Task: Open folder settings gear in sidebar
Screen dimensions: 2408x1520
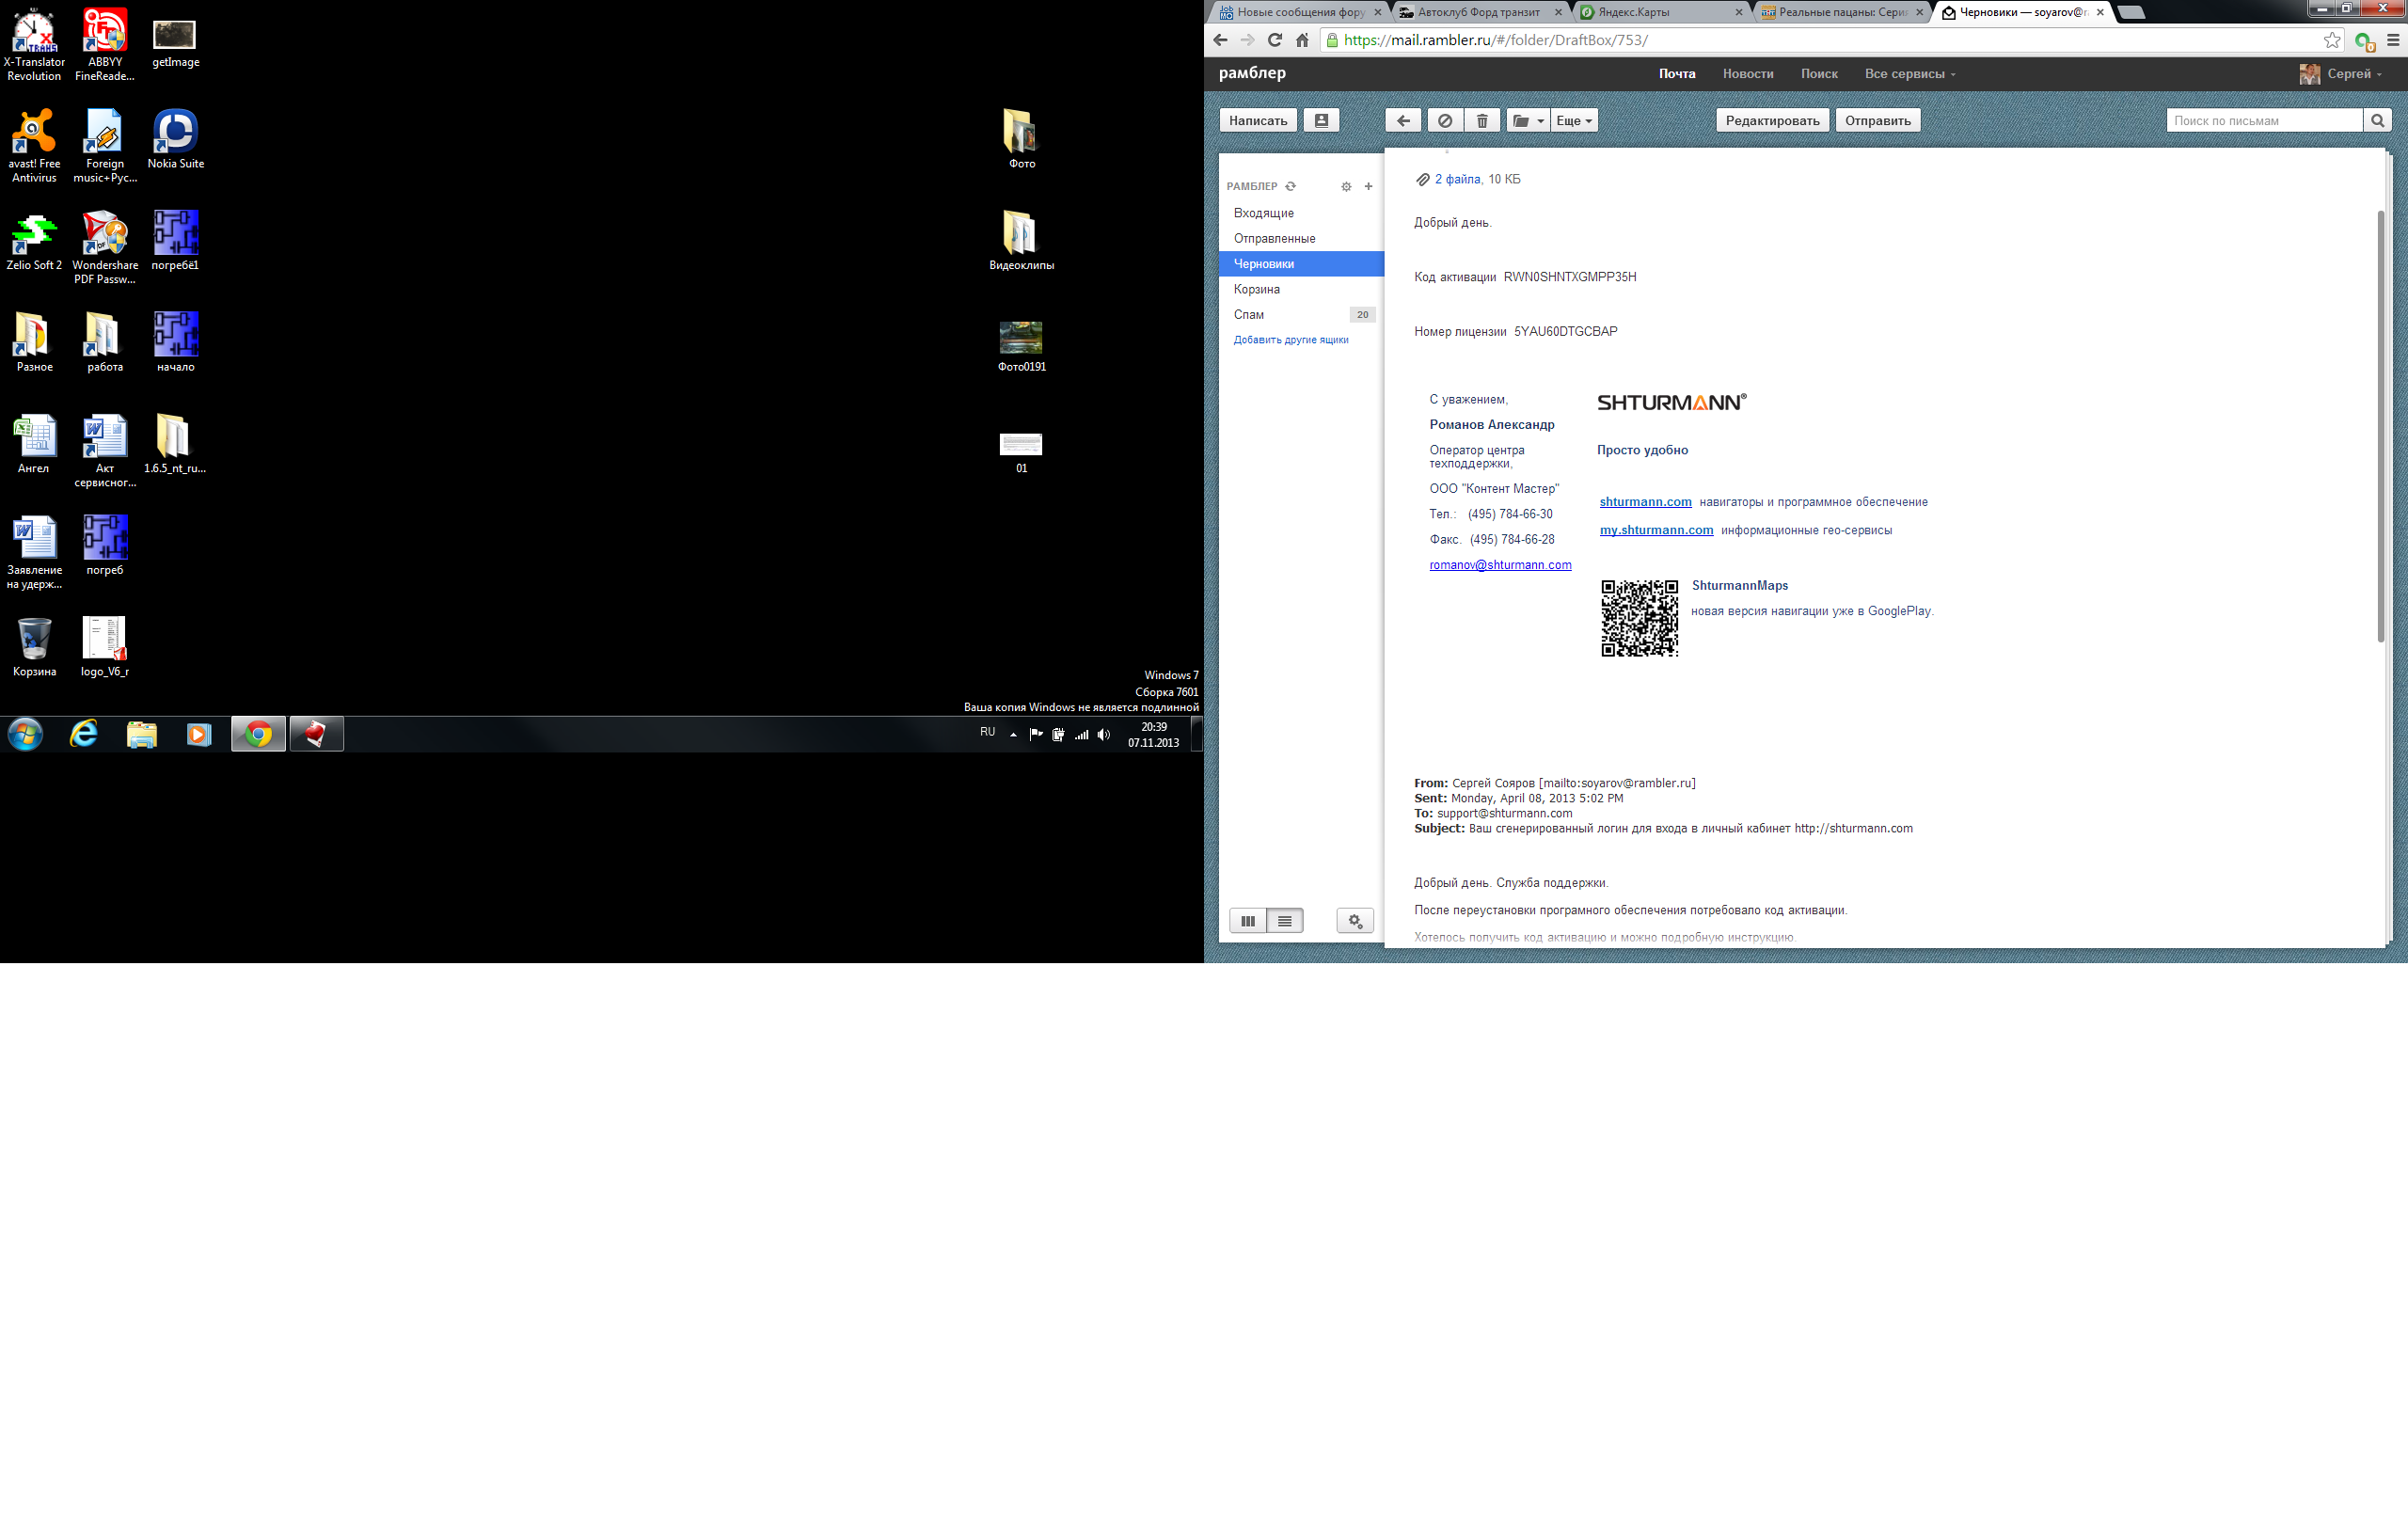Action: (x=1346, y=186)
